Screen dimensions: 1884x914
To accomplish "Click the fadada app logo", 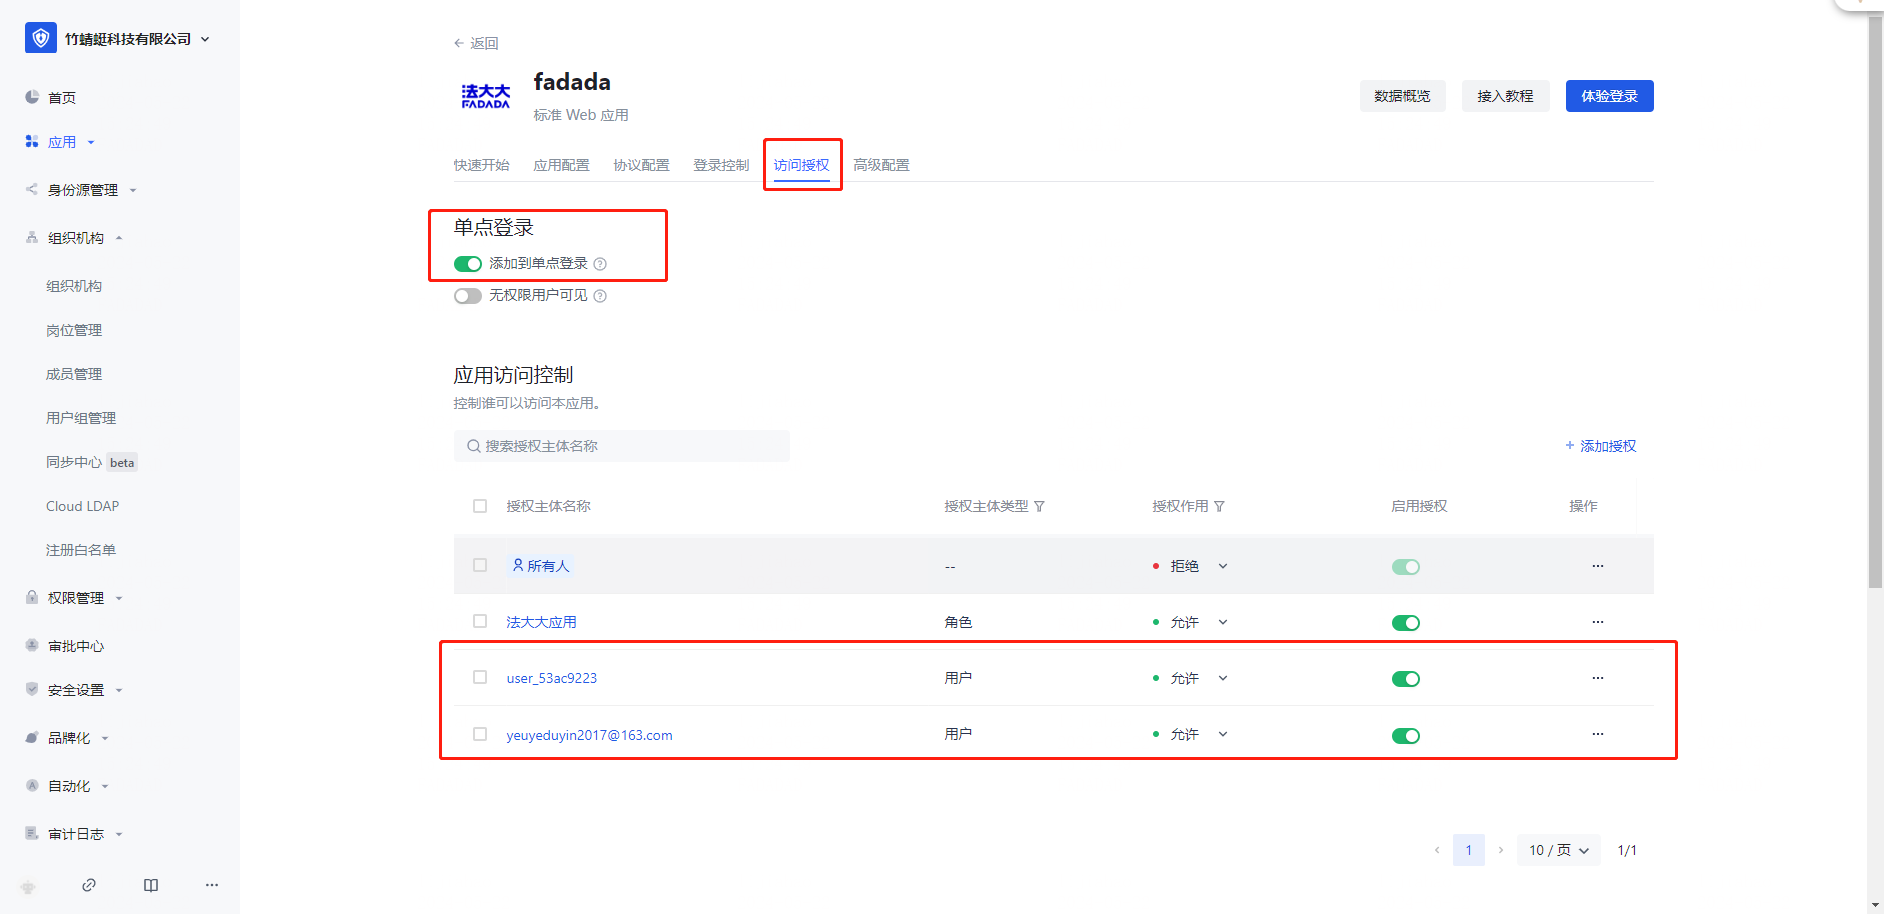I will point(486,96).
